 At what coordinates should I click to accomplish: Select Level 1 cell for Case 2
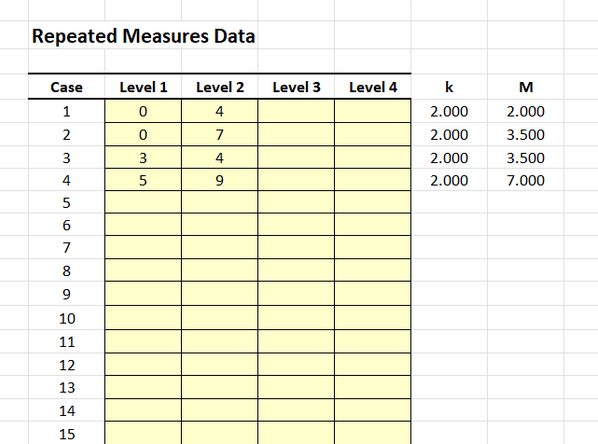143,134
